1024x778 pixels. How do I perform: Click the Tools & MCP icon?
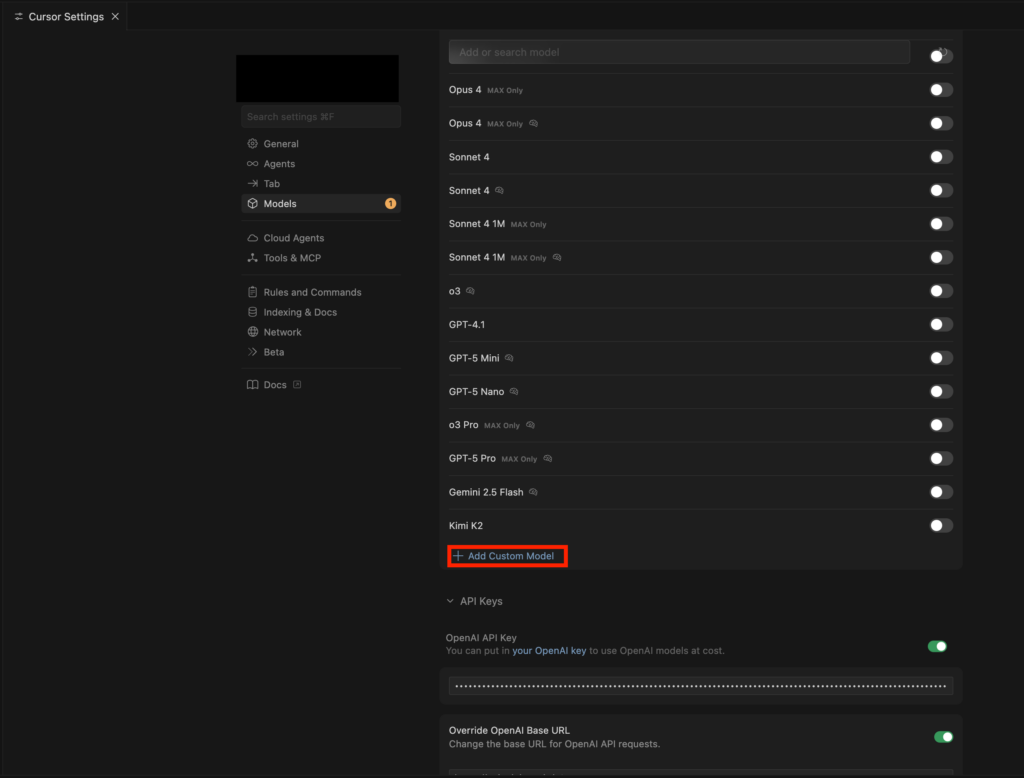(253, 258)
